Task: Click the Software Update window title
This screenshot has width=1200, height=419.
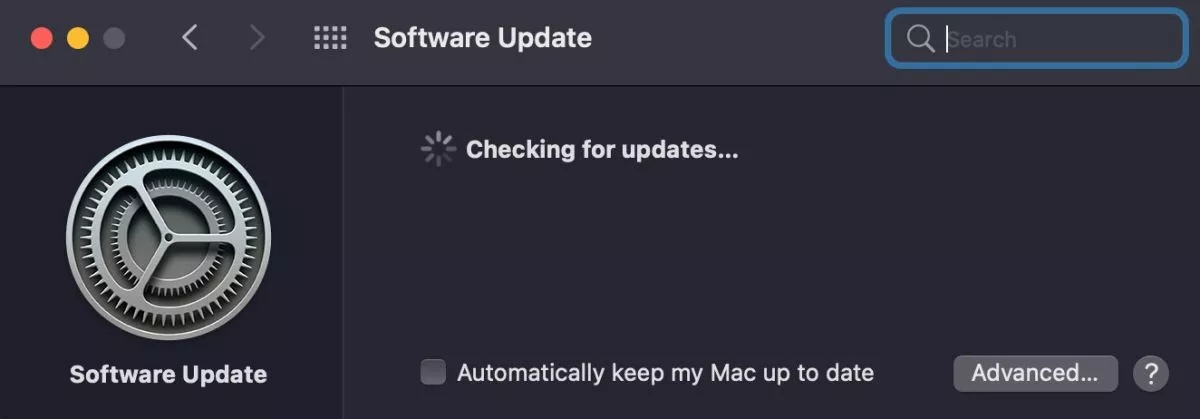Action: [x=483, y=38]
